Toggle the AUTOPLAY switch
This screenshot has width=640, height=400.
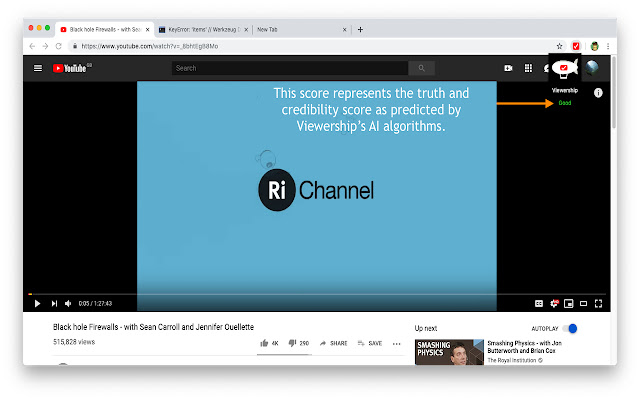pyautogui.click(x=570, y=329)
